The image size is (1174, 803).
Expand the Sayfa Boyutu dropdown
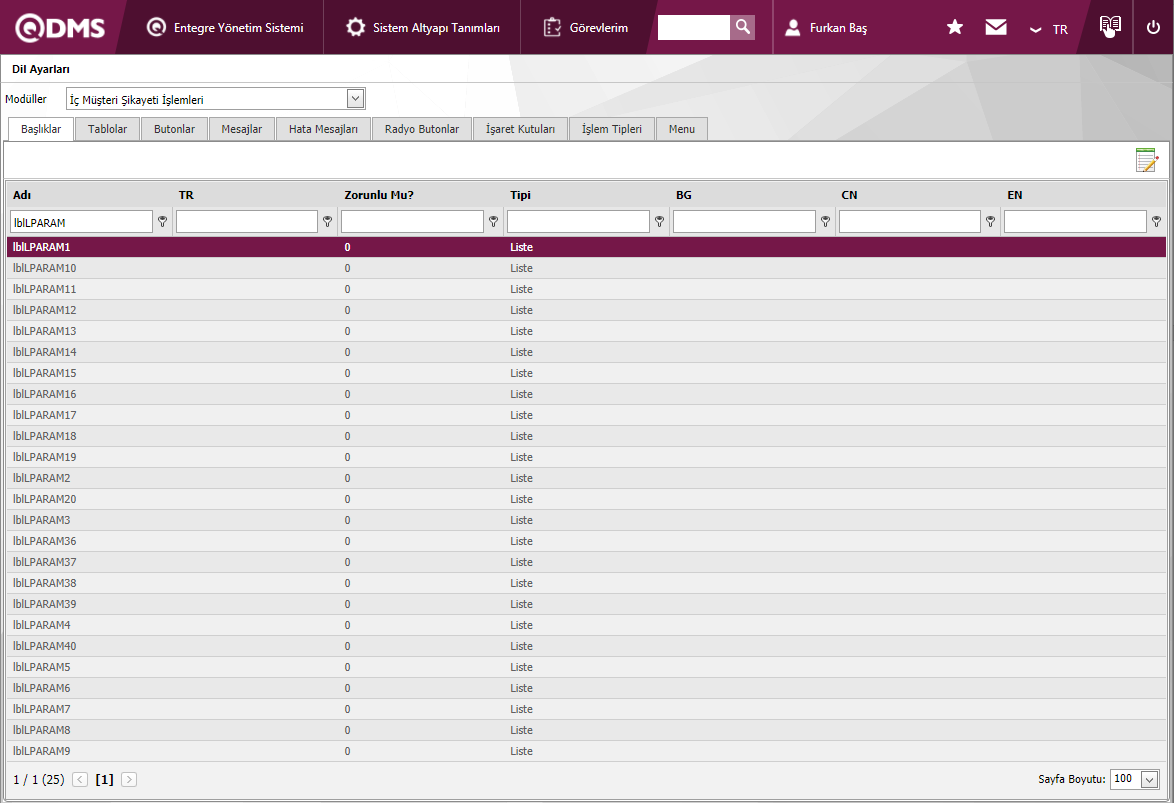1149,780
